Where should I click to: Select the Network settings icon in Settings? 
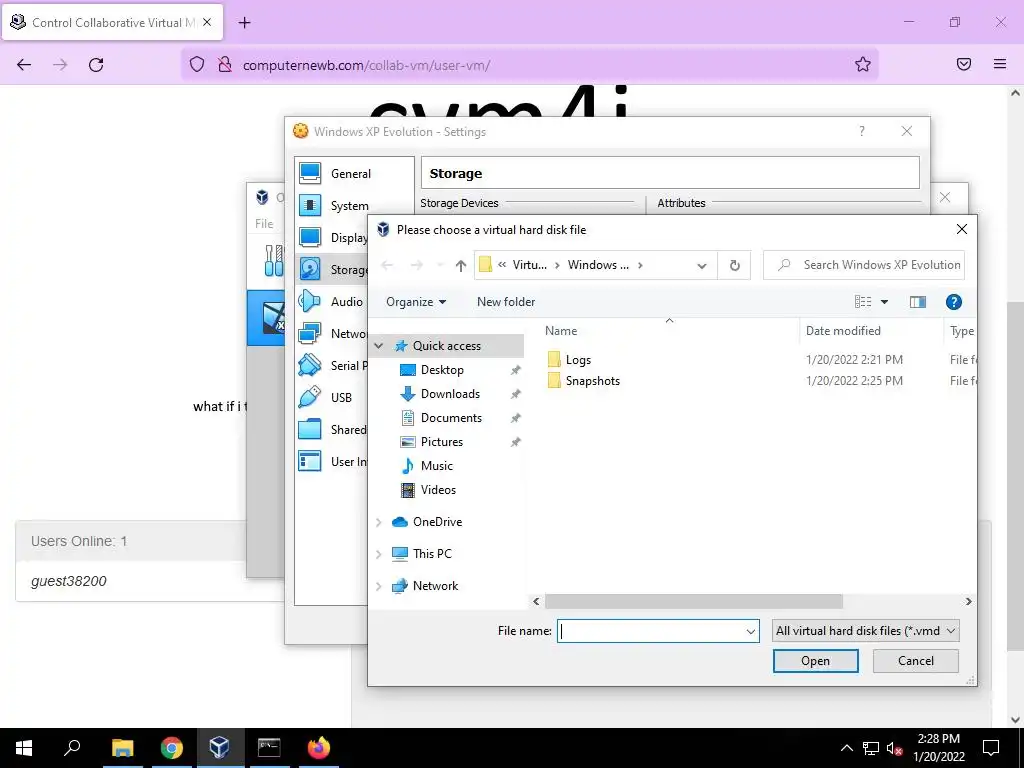(310, 334)
